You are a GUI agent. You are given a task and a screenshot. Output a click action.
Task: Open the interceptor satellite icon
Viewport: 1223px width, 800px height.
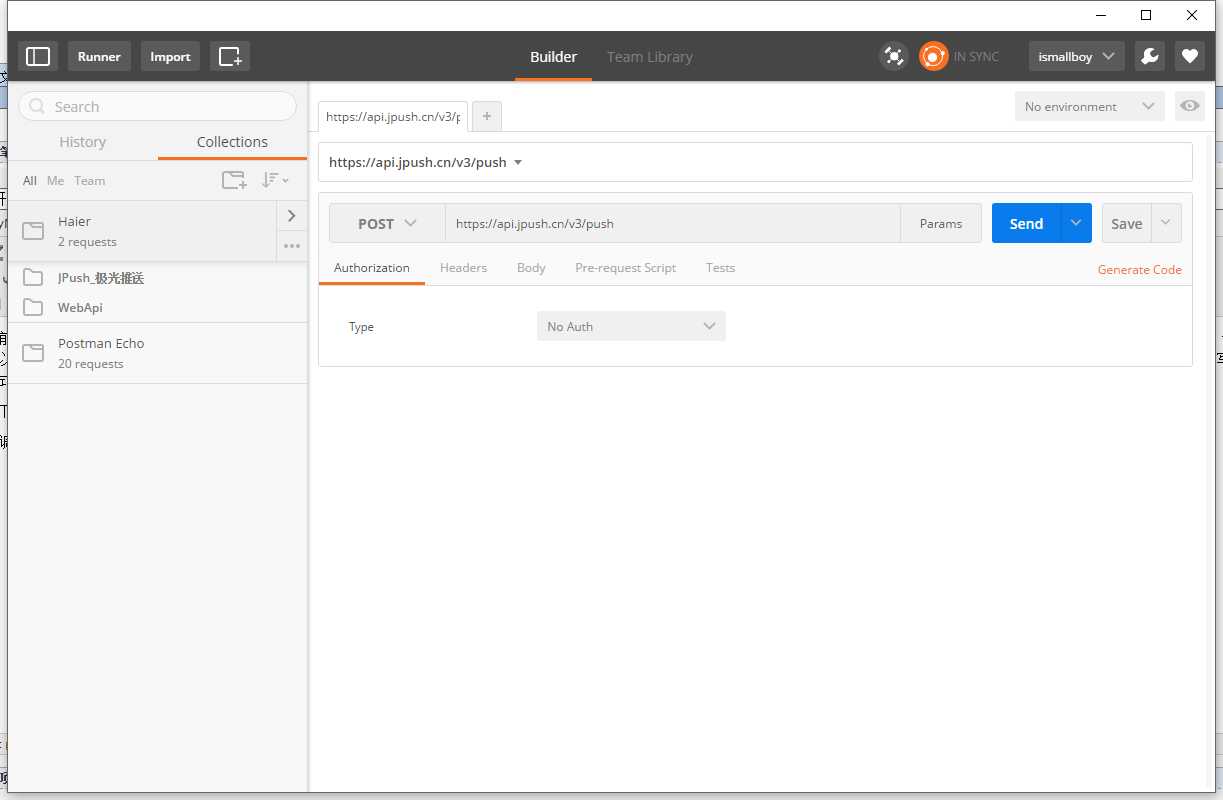(x=893, y=56)
